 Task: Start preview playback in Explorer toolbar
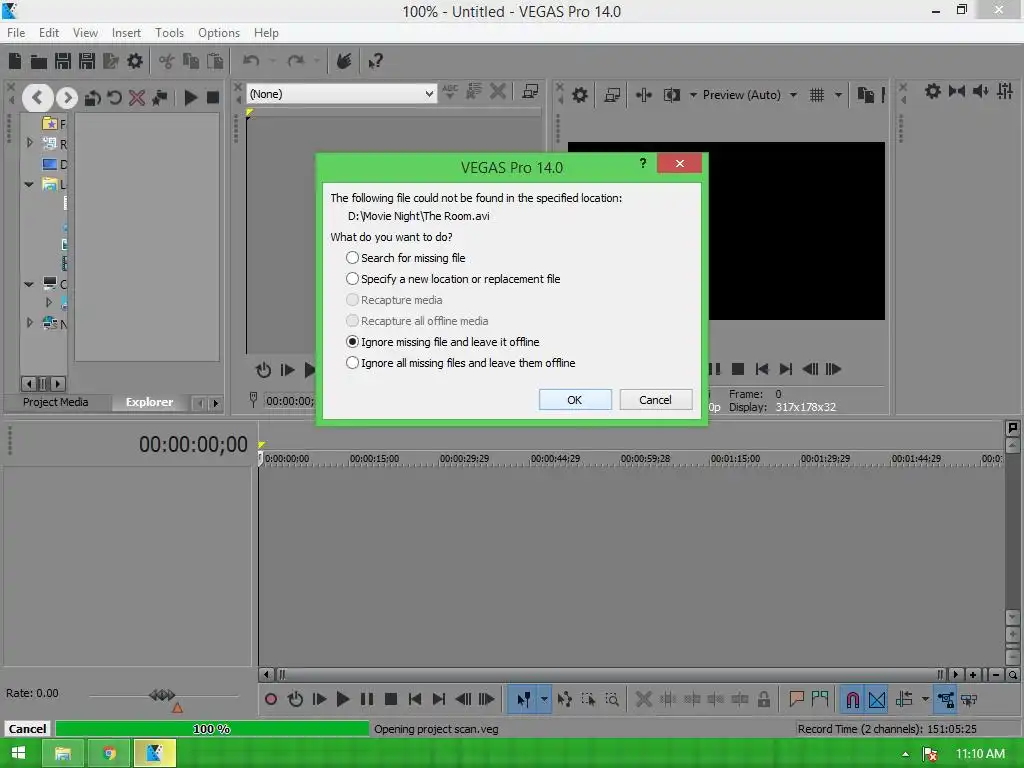coord(191,98)
